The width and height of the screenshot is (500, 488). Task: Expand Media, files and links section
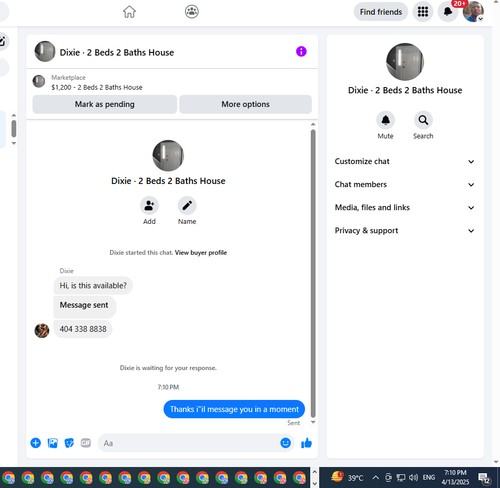pos(405,207)
